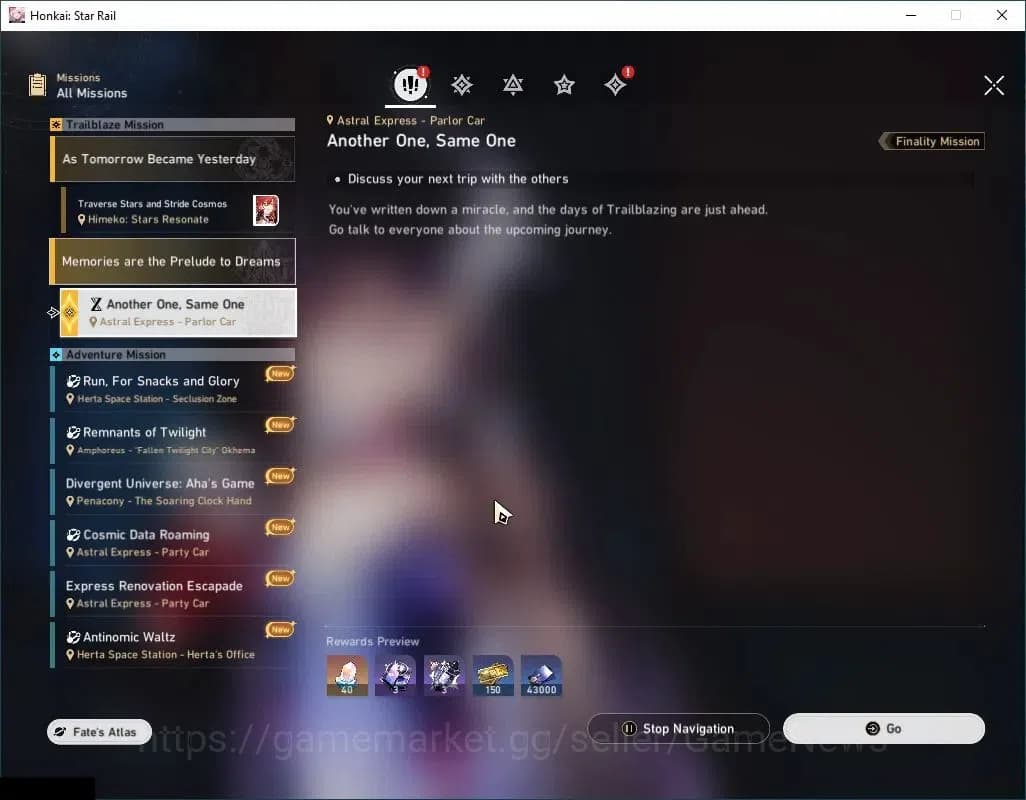
Task: Switch to the star-shaped mission category tab
Action: [564, 85]
